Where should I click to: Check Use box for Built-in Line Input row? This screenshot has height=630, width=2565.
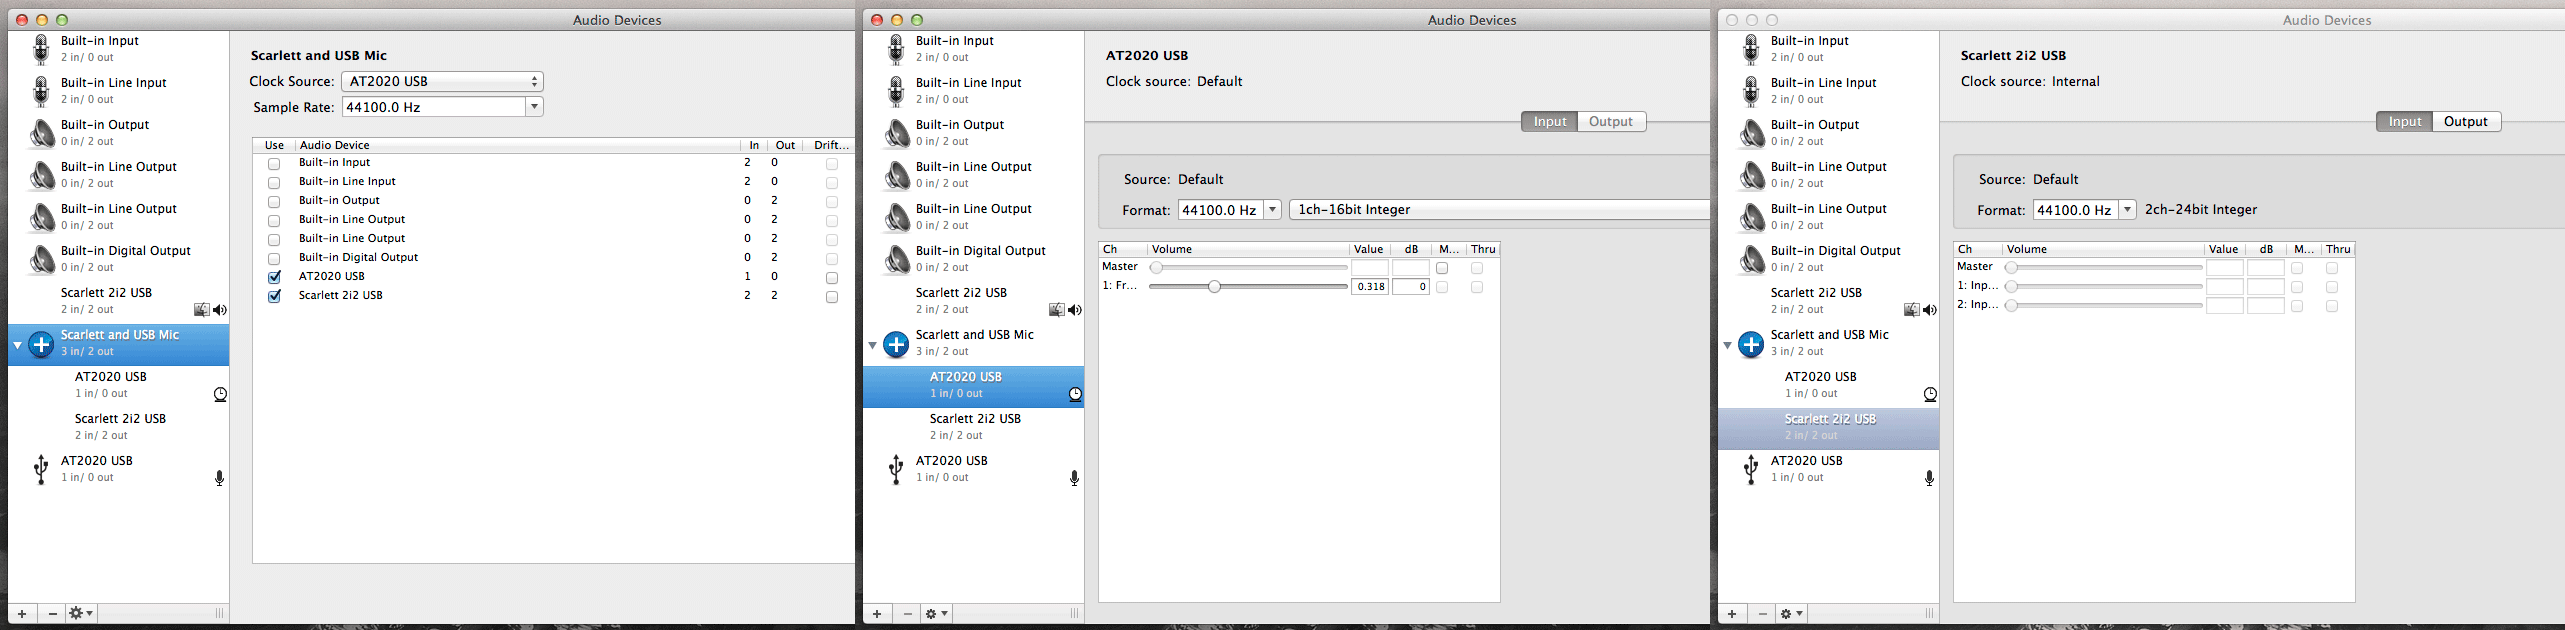(274, 182)
